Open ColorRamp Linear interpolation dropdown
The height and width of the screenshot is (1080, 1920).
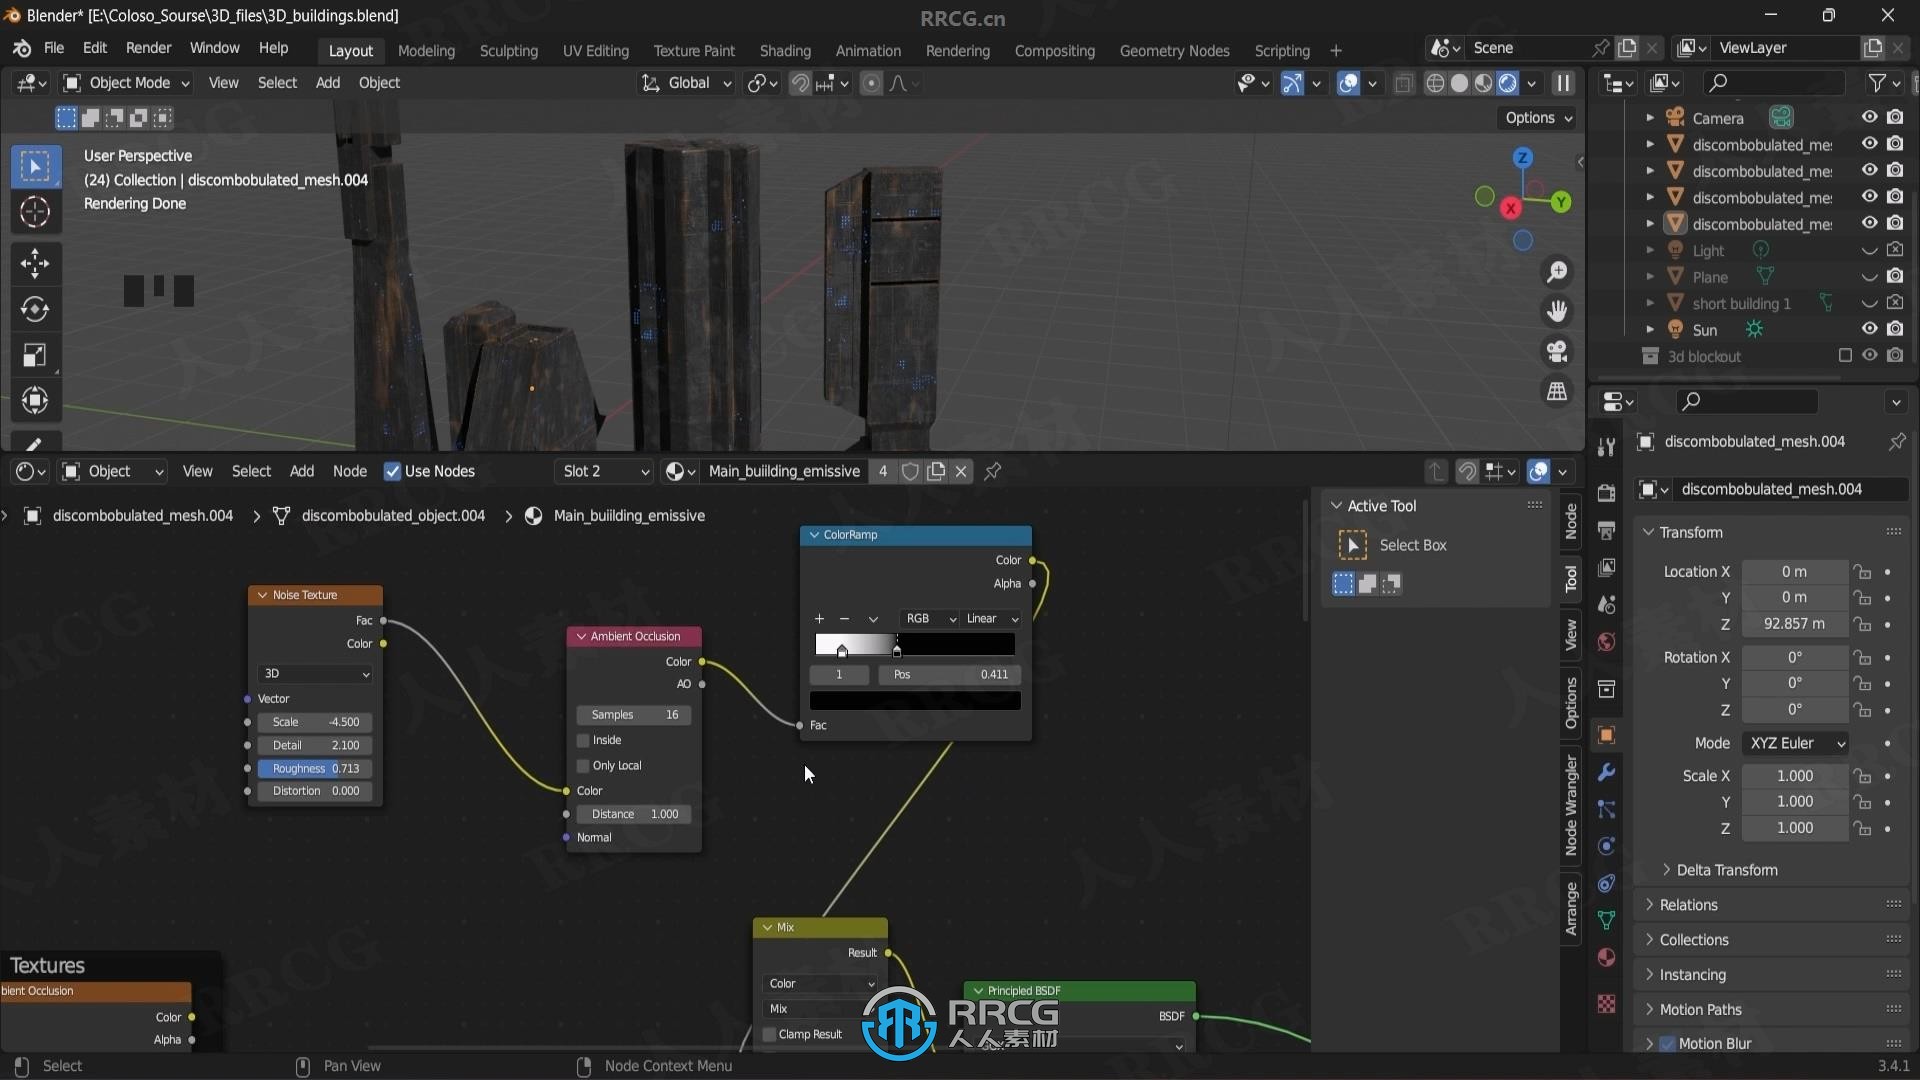coord(990,619)
